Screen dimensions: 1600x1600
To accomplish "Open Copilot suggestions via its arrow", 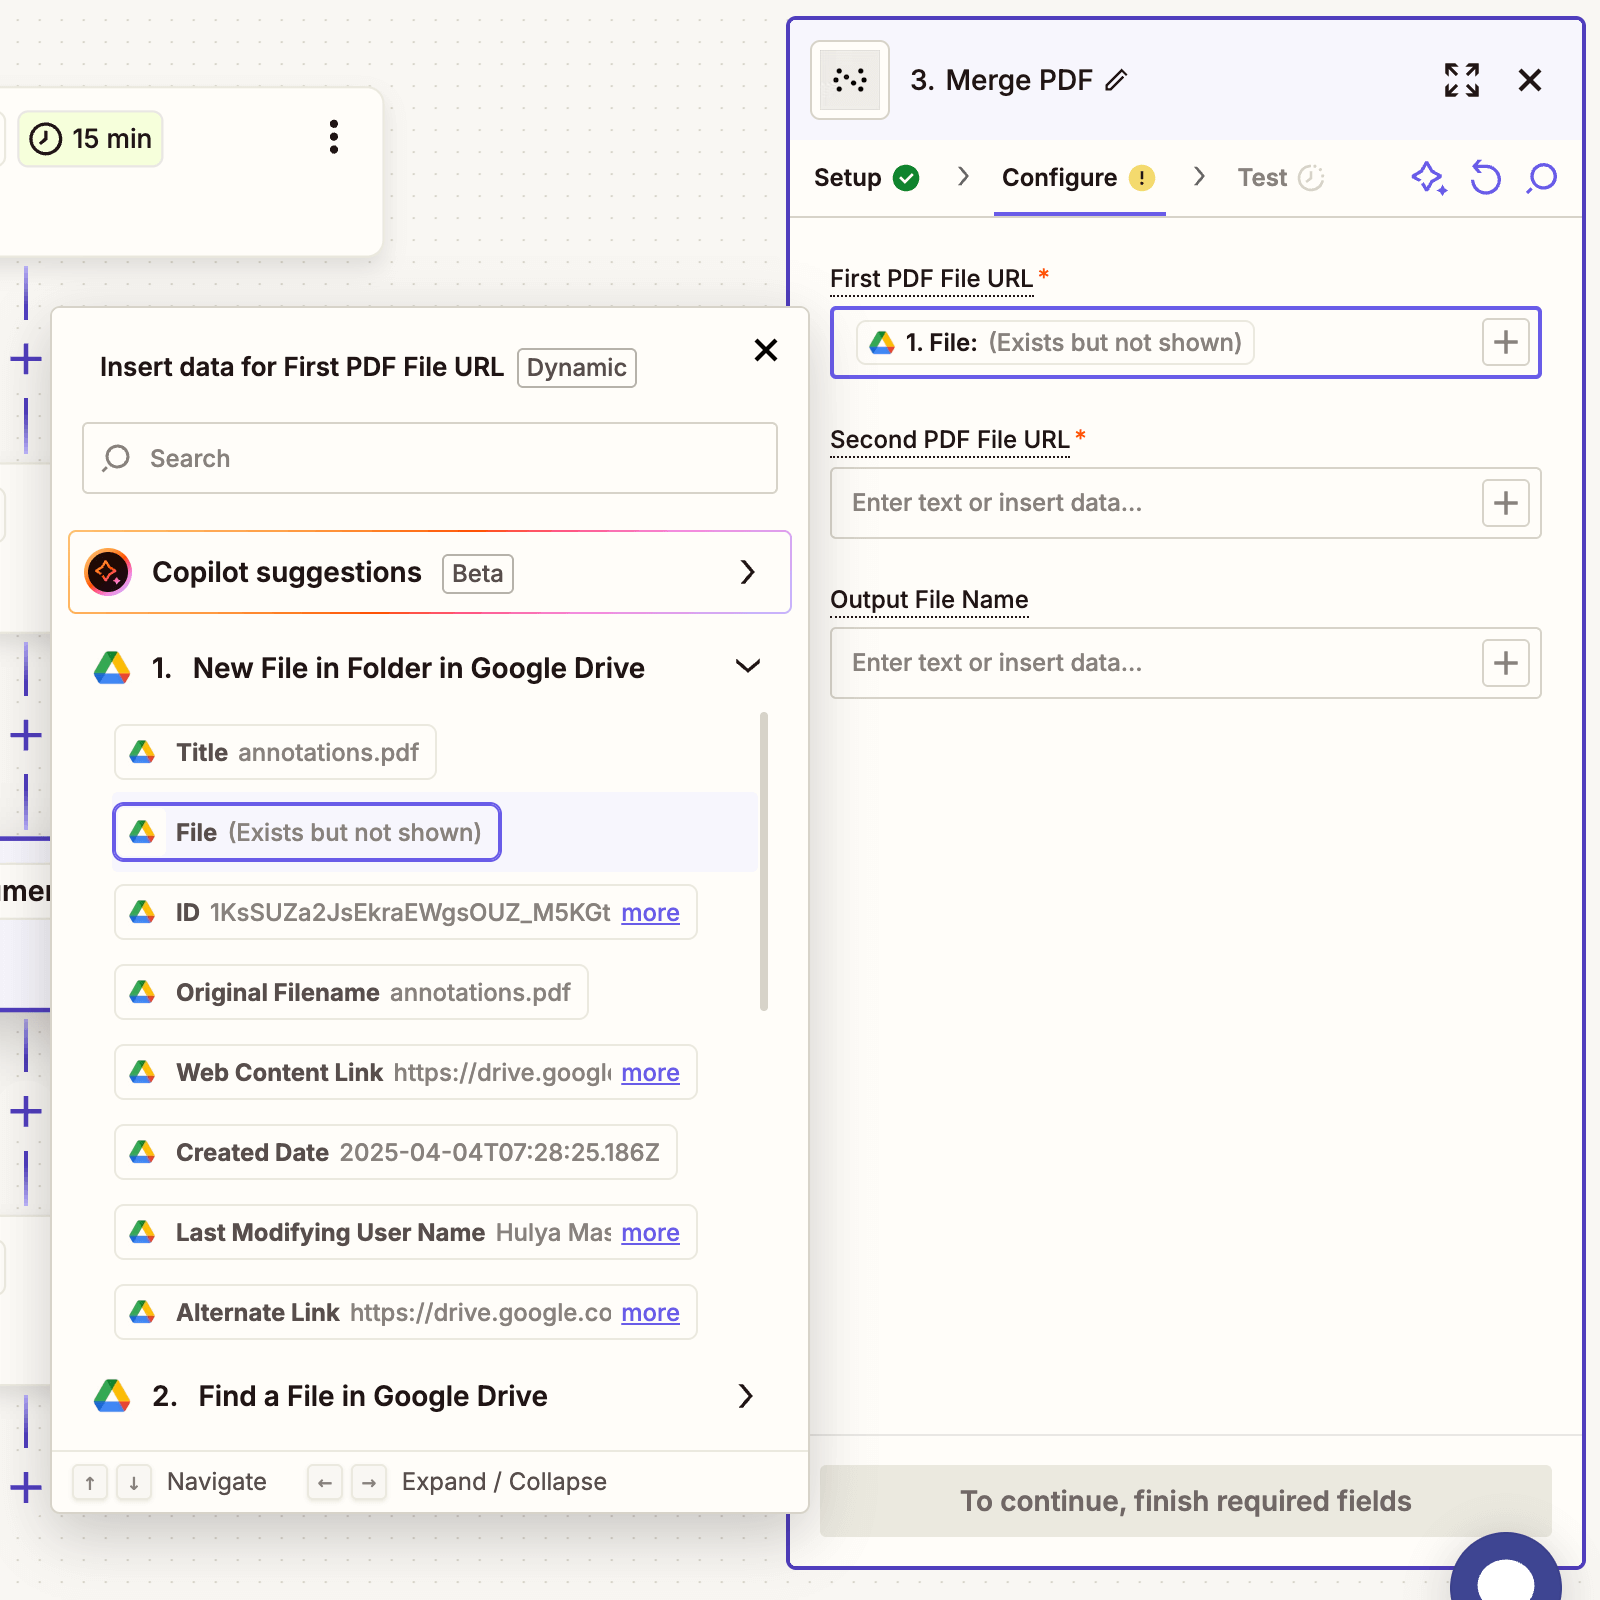I will pos(747,572).
